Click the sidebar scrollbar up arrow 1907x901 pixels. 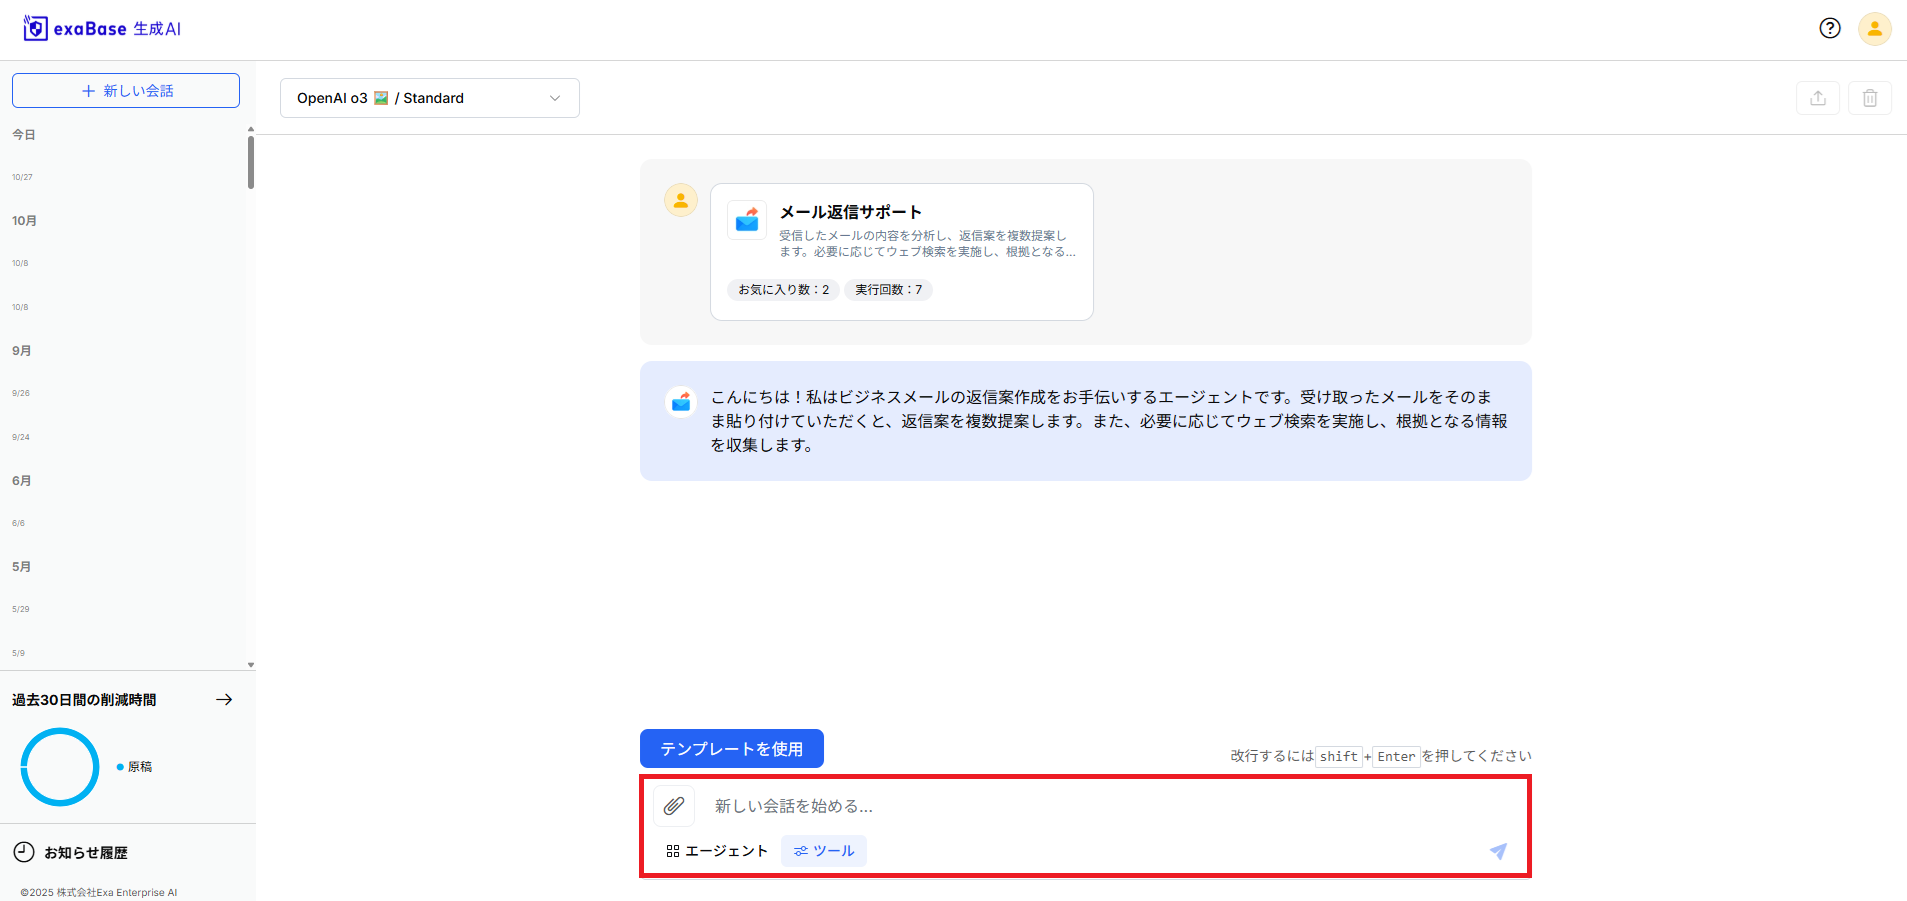(251, 129)
